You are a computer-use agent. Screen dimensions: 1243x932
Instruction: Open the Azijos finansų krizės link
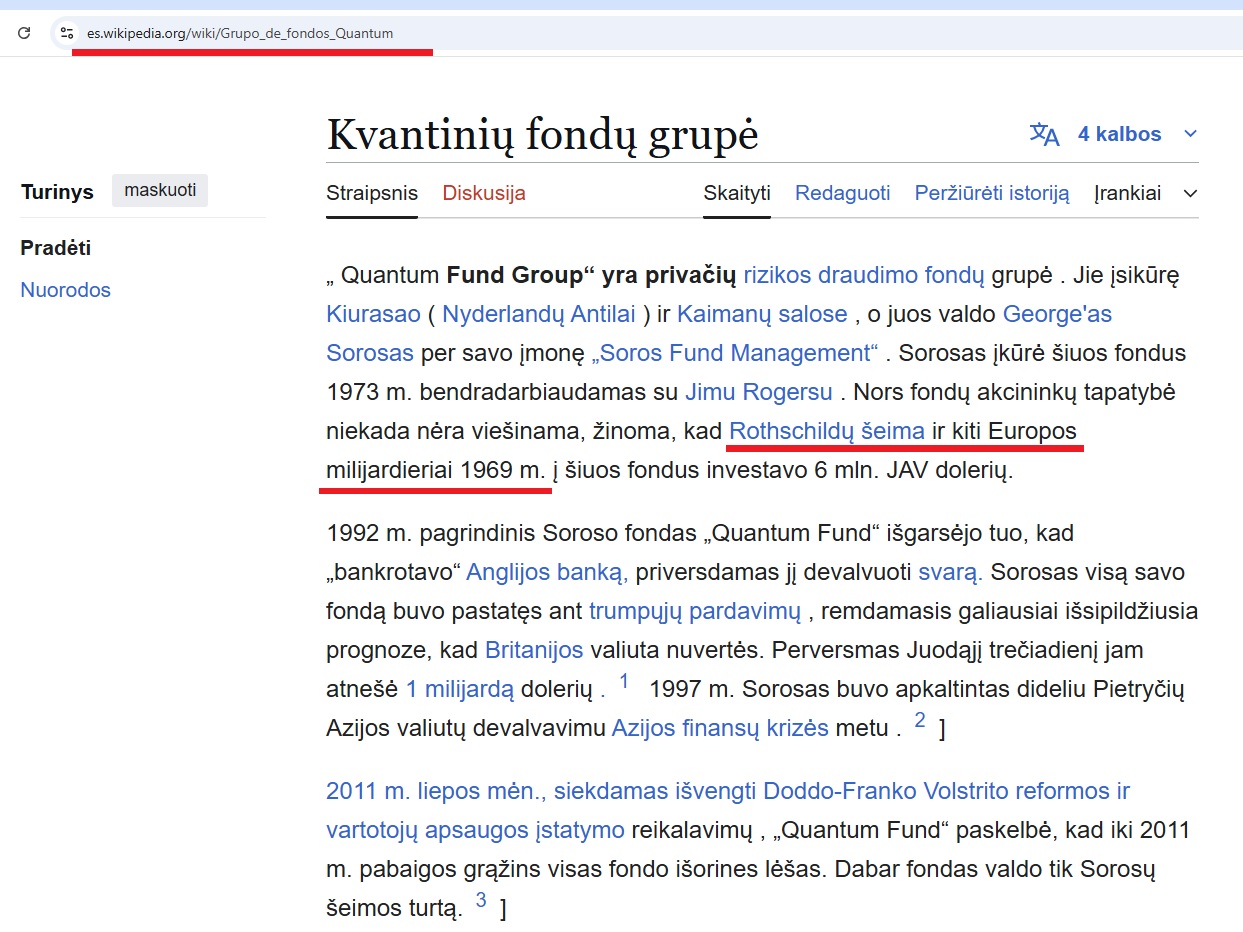tap(720, 728)
